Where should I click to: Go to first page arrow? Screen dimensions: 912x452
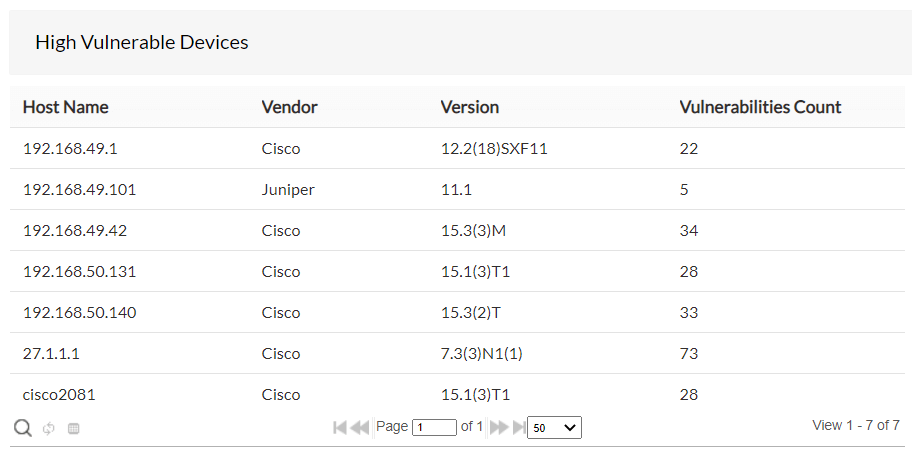point(340,427)
